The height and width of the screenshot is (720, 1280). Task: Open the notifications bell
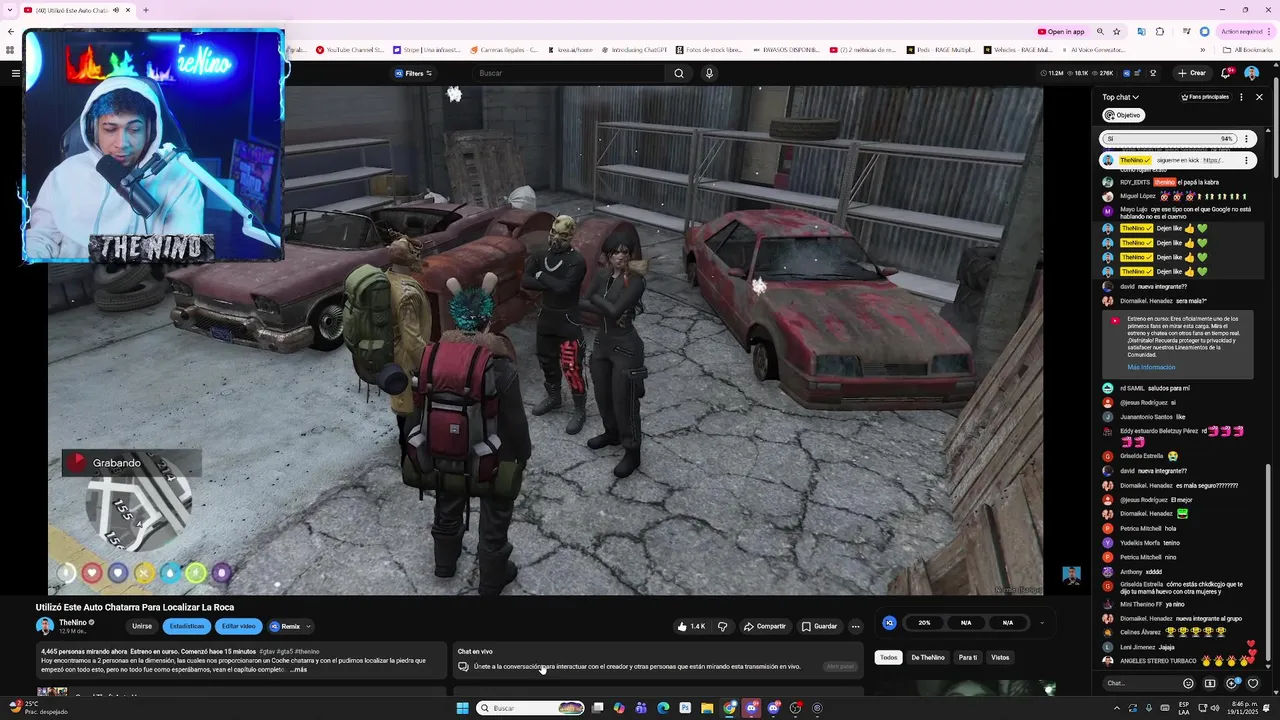tap(1226, 73)
